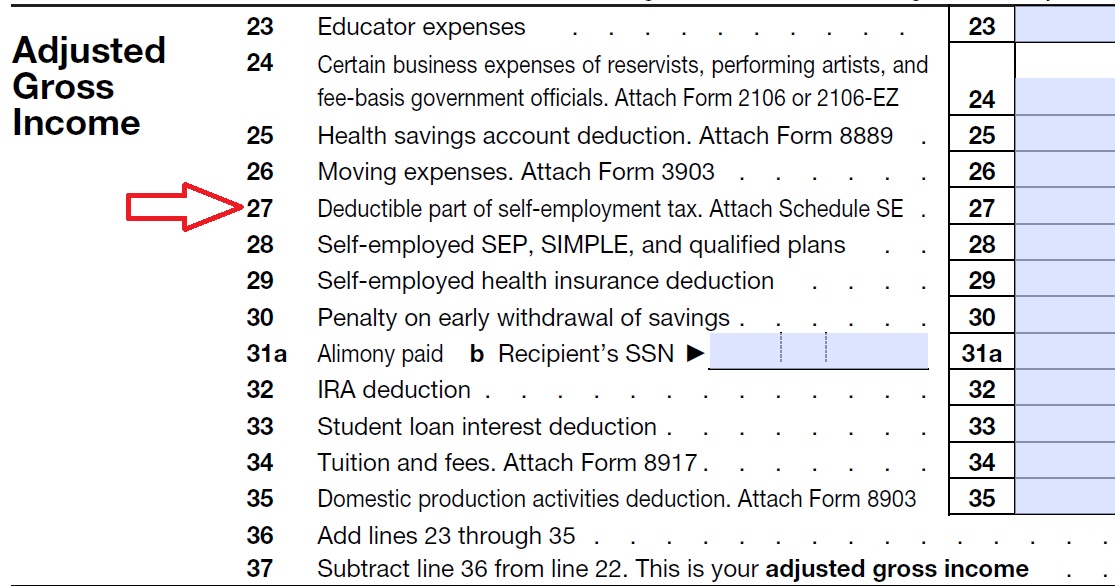
Task: Select the line 24 business expenses amount field
Action: [x=1065, y=96]
